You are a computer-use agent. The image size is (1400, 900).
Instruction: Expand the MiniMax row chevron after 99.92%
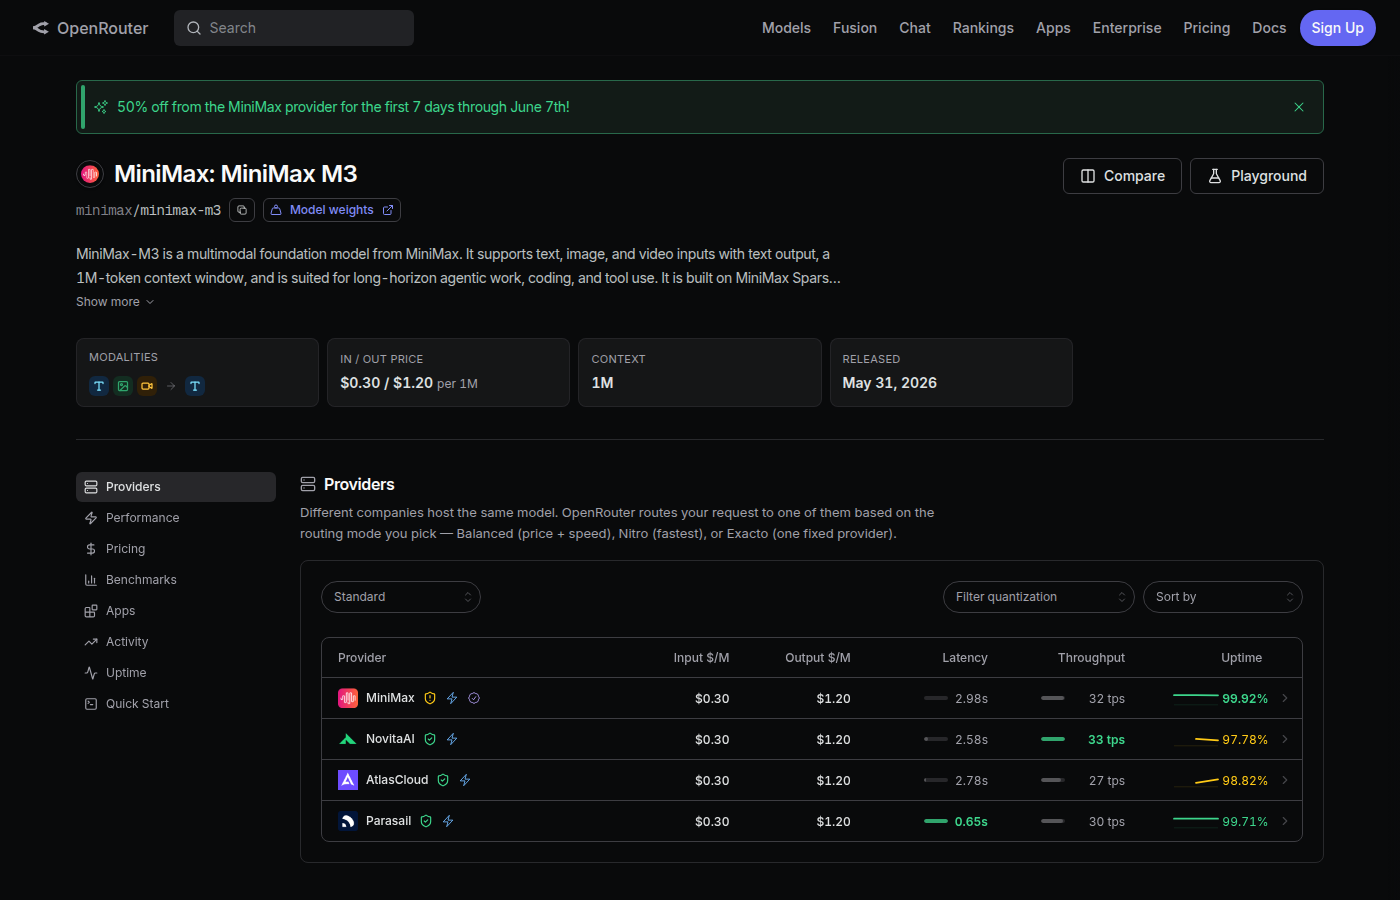click(1285, 698)
